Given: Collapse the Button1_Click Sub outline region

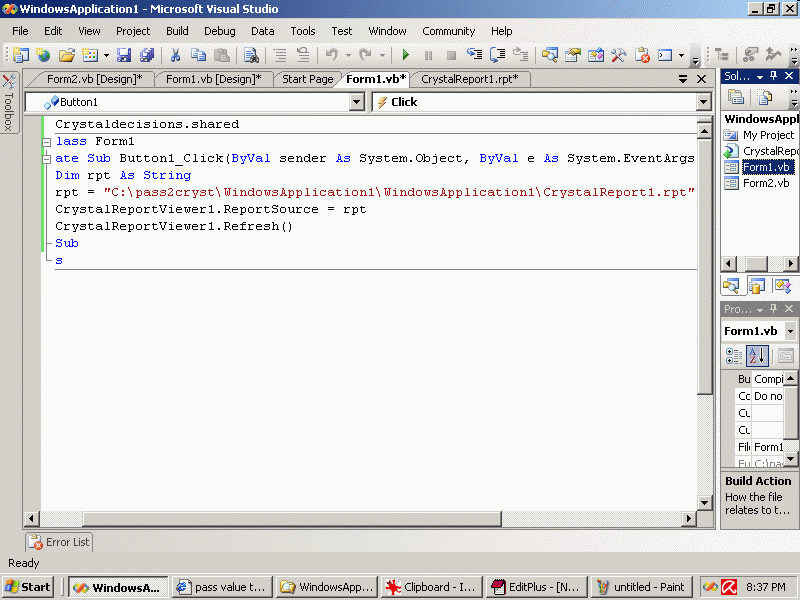Looking at the screenshot, I should (x=46, y=159).
